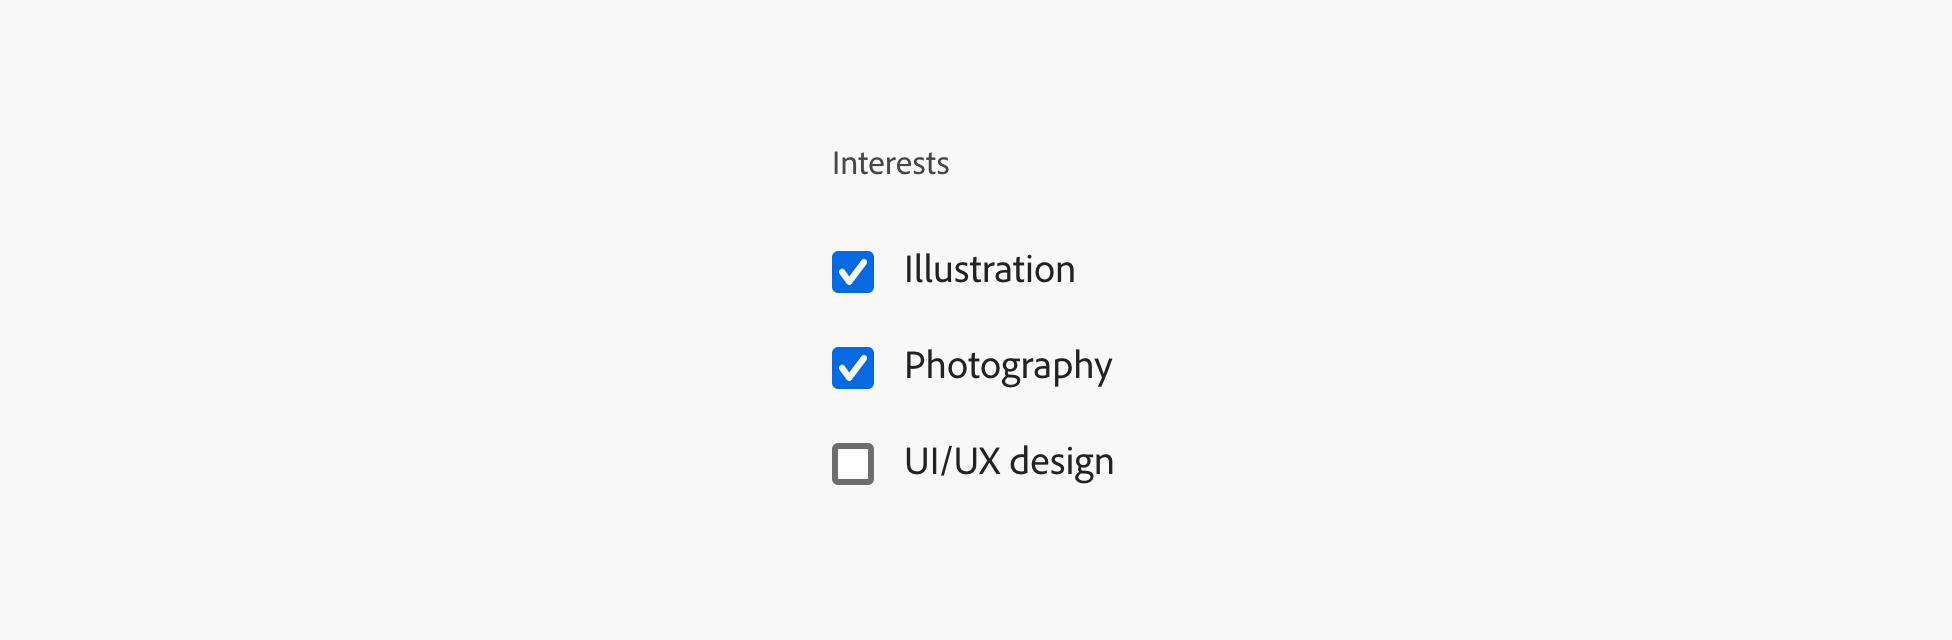This screenshot has height=640, width=1952.
Task: Click the checkmark icon on the Photography checkbox
Action: [852, 367]
